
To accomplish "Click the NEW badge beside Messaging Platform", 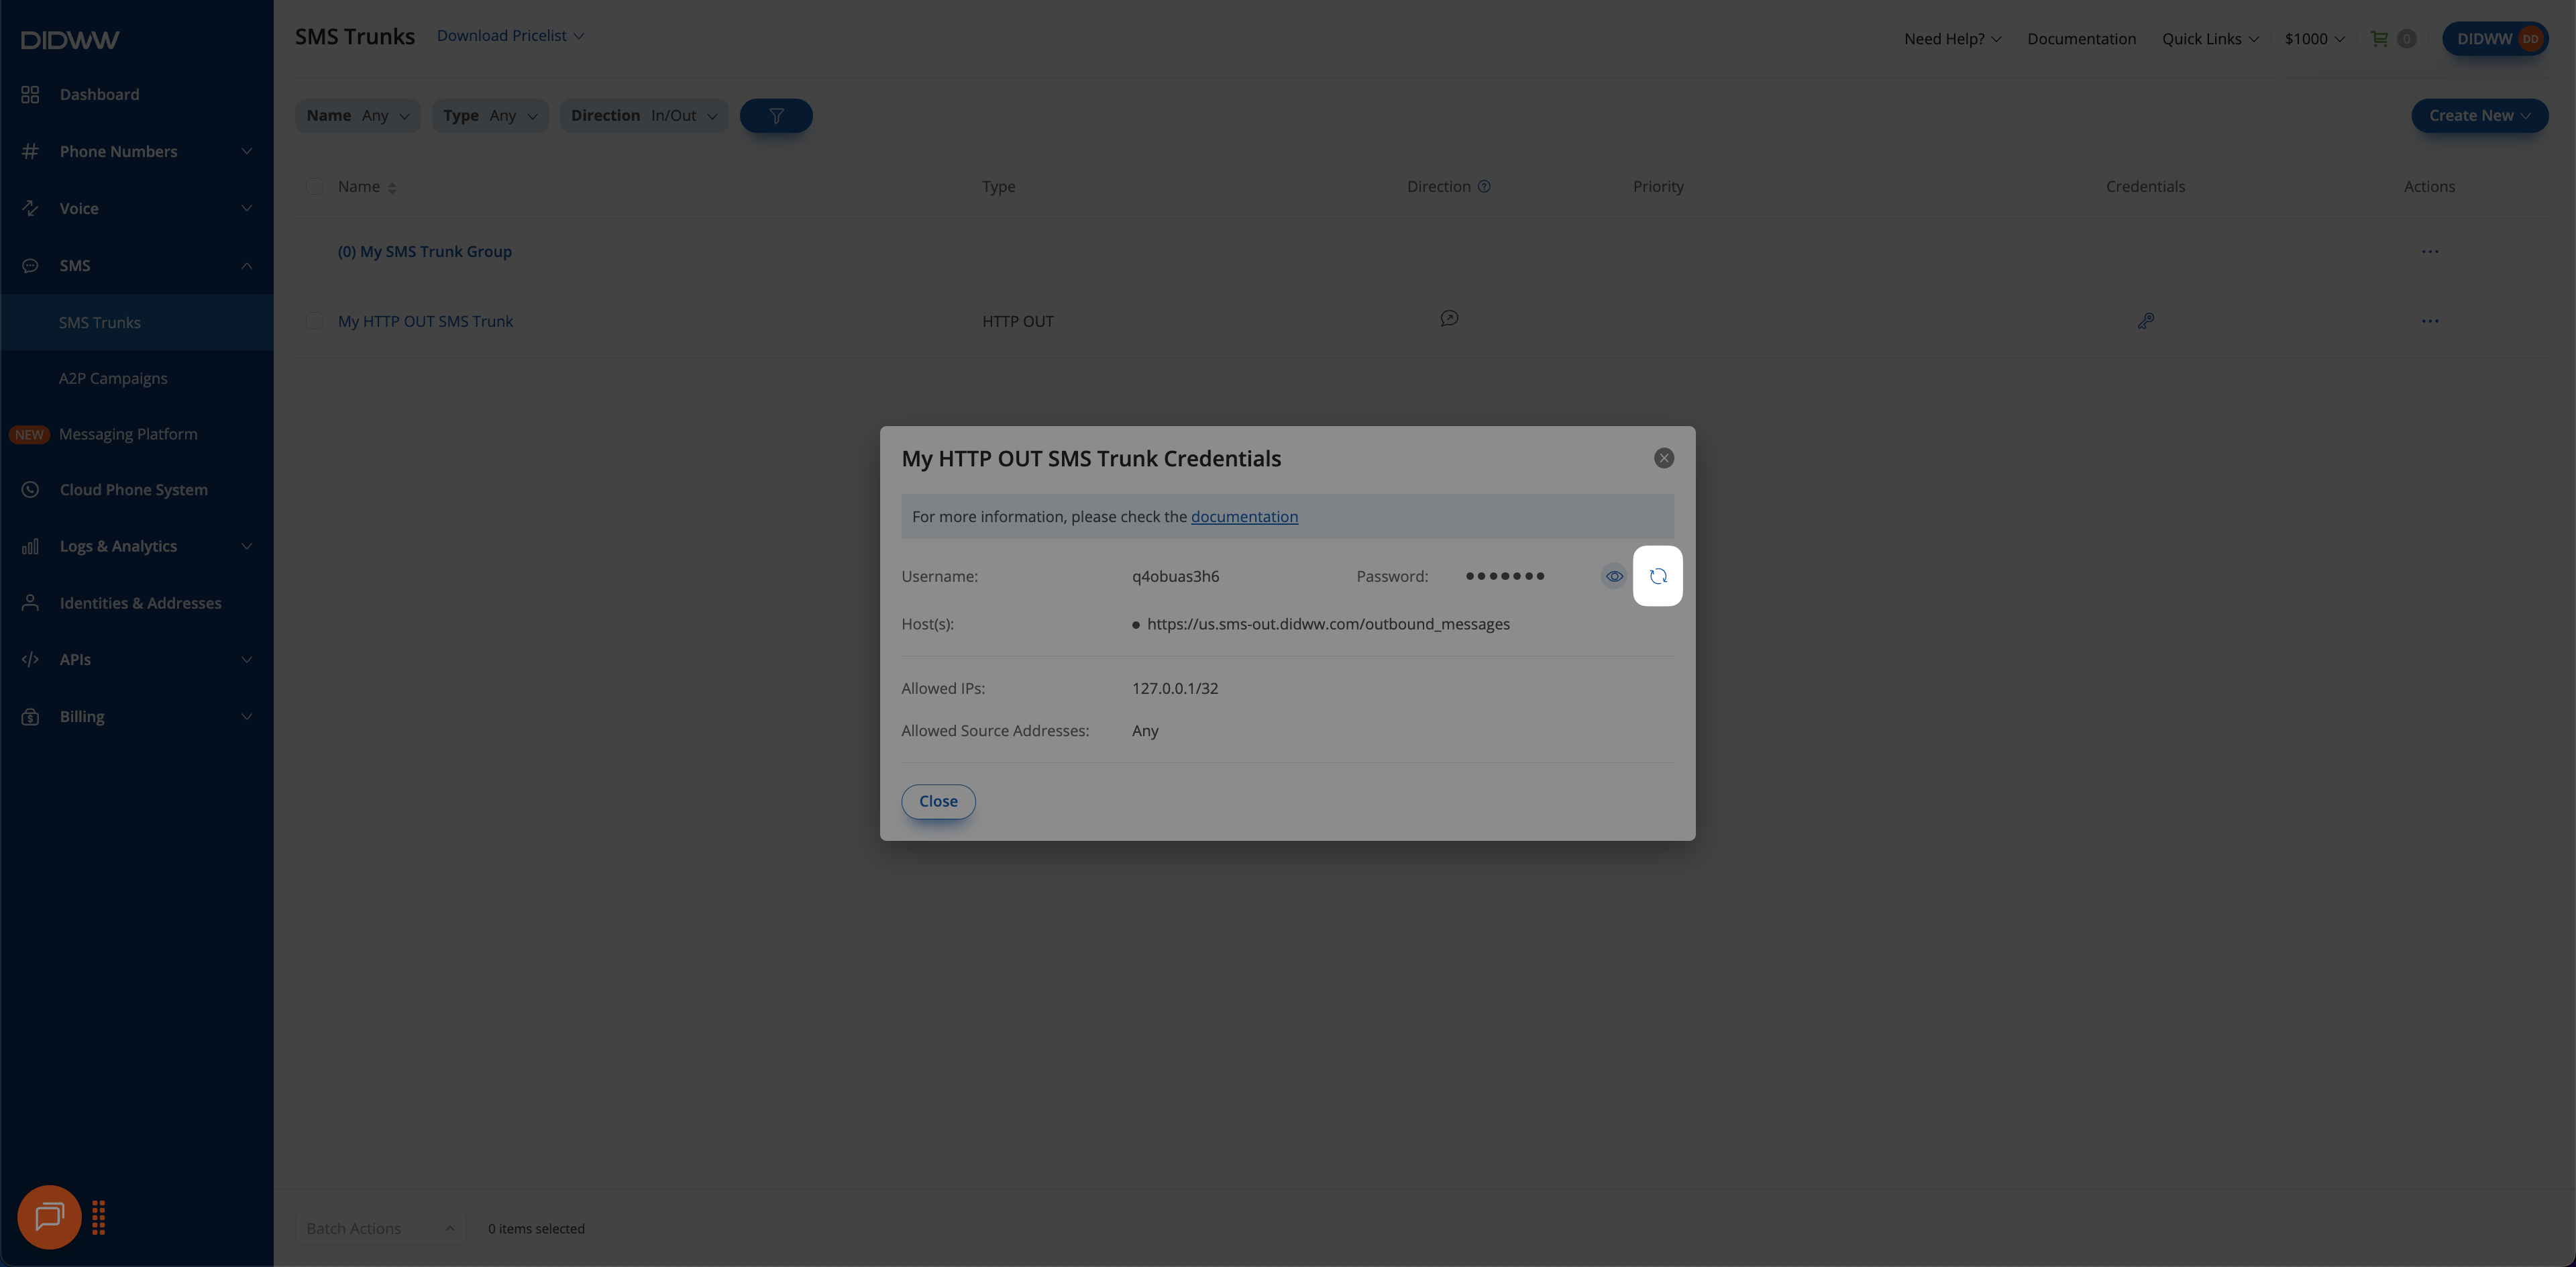I will pyautogui.click(x=29, y=435).
